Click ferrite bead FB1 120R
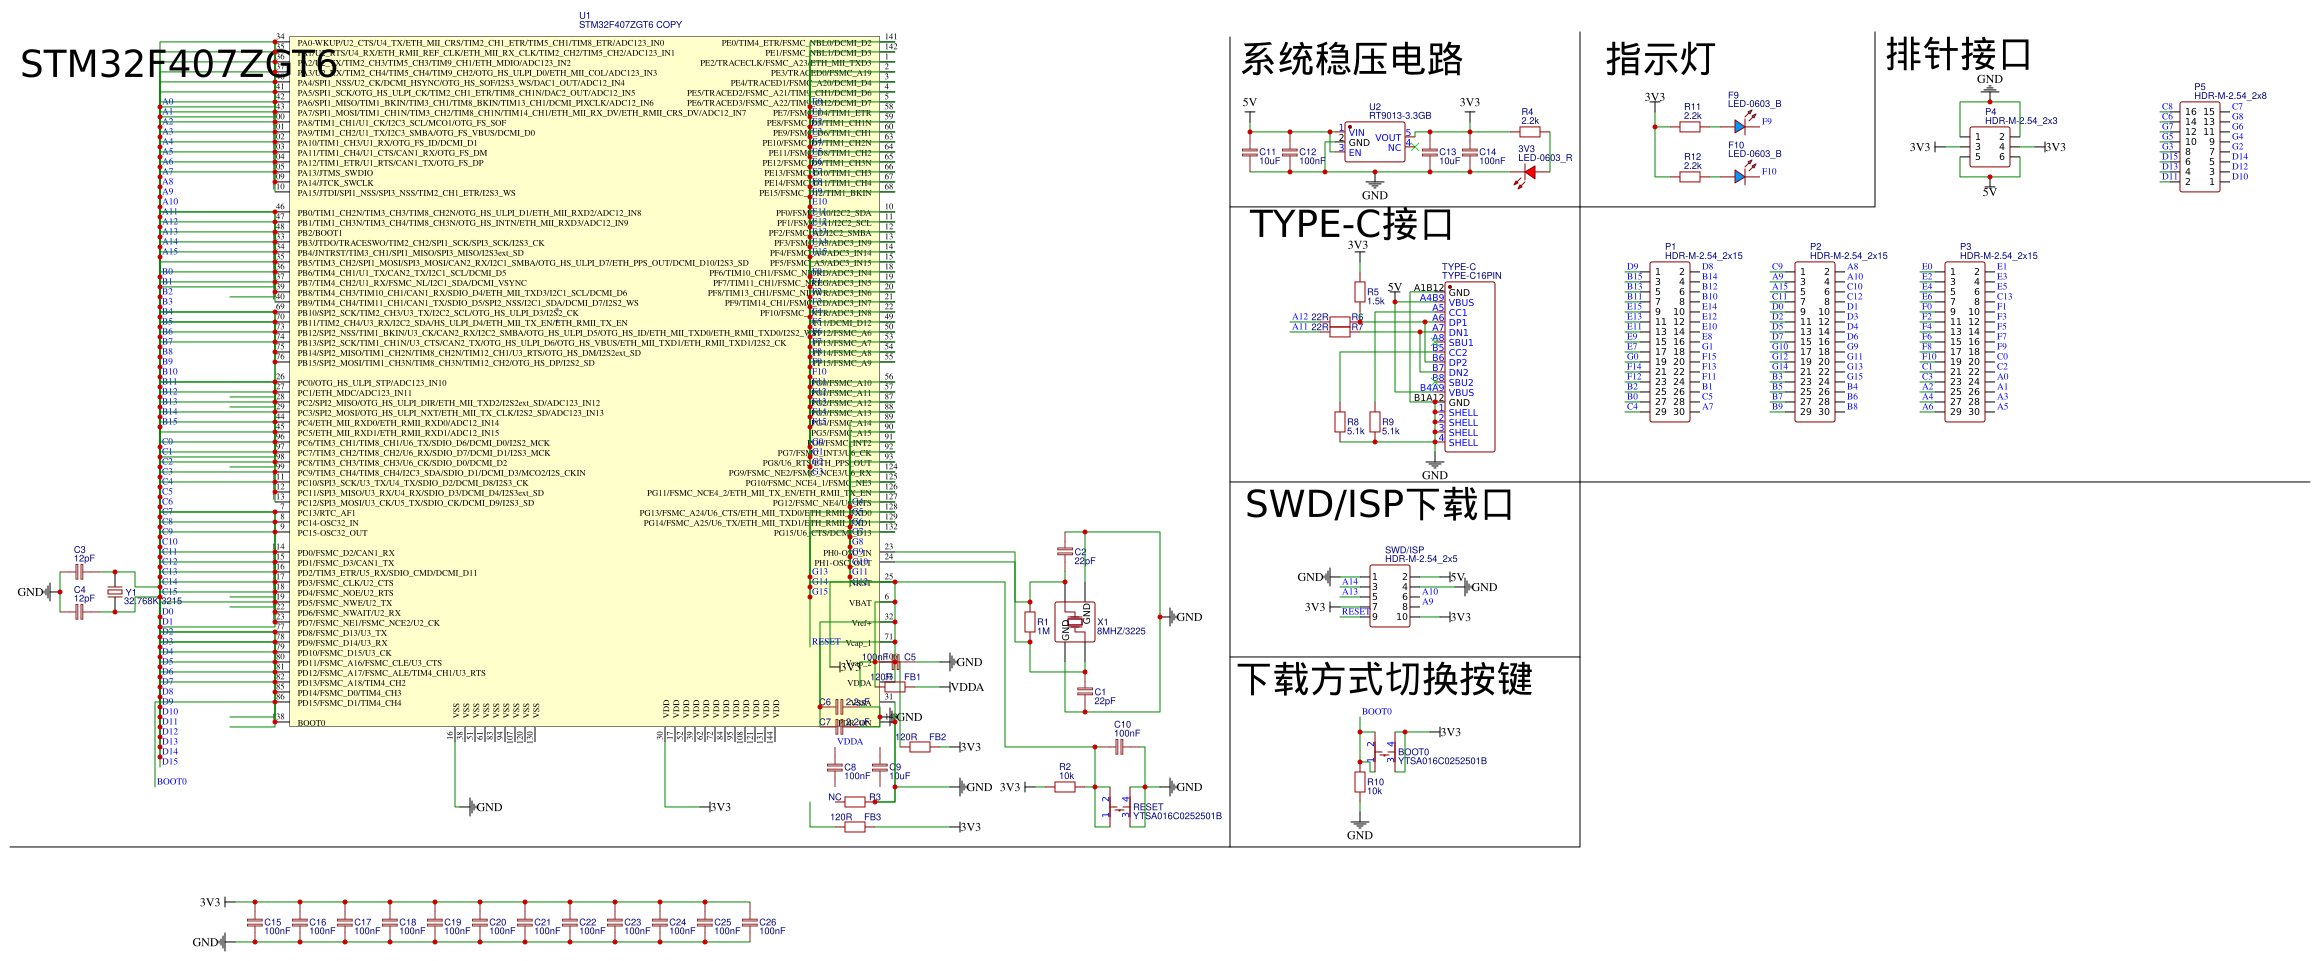 coord(894,687)
